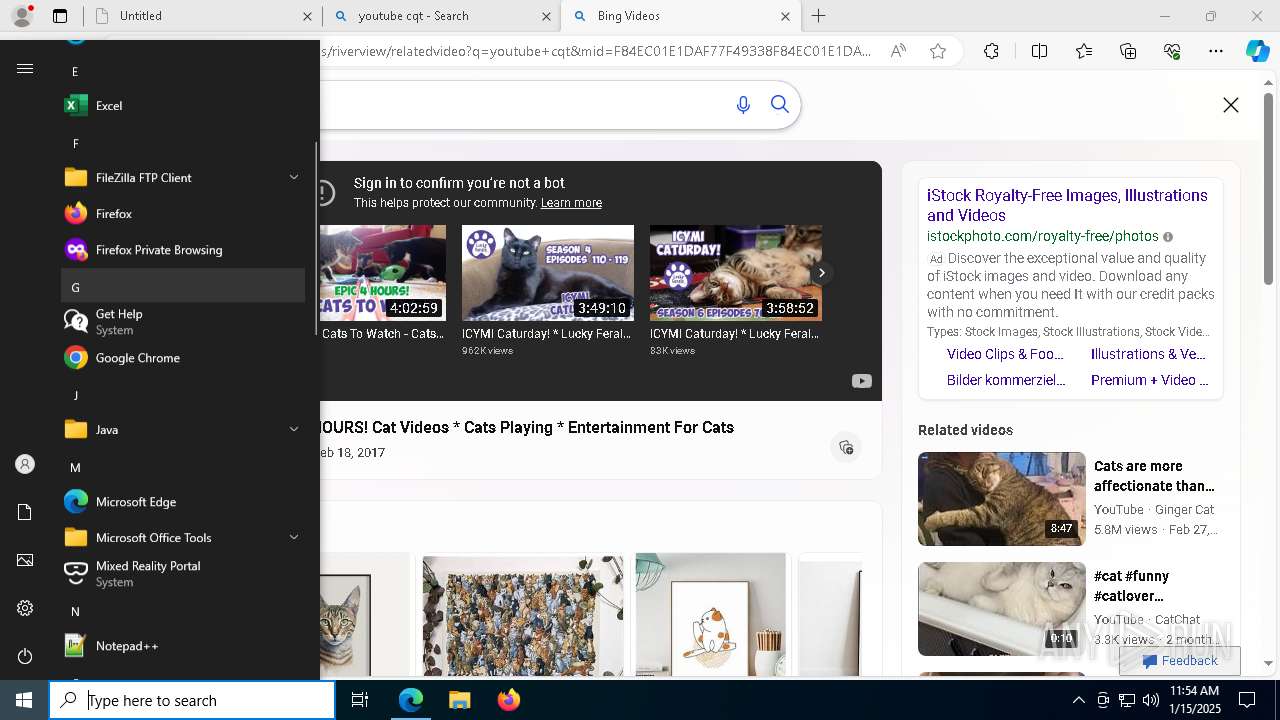Open Edge Extensions puzzle icon
Screen dimensions: 1280x720
[x=991, y=51]
